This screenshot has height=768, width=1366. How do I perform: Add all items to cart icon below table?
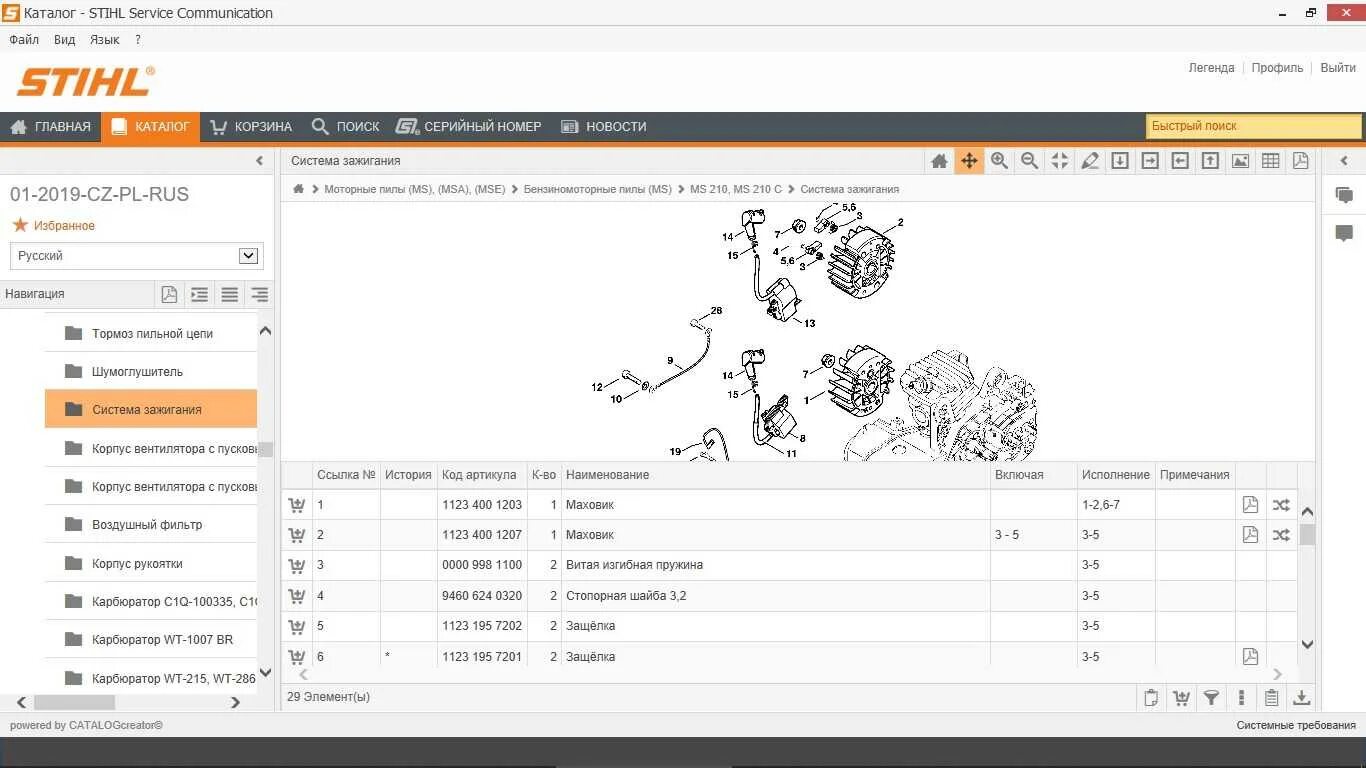coord(1181,698)
